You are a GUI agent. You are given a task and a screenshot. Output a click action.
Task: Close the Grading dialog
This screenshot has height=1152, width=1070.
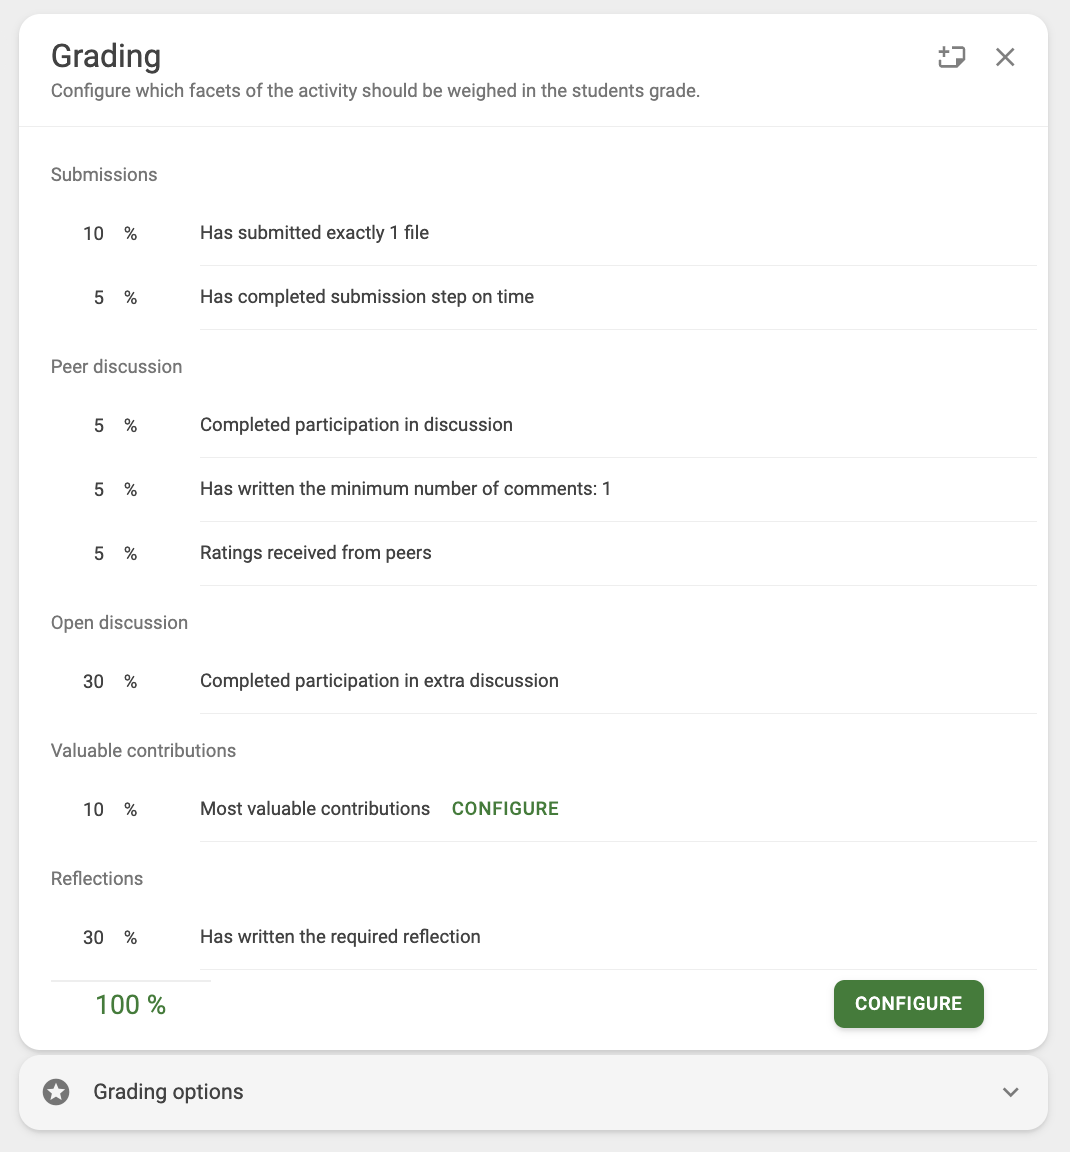[x=1005, y=57]
